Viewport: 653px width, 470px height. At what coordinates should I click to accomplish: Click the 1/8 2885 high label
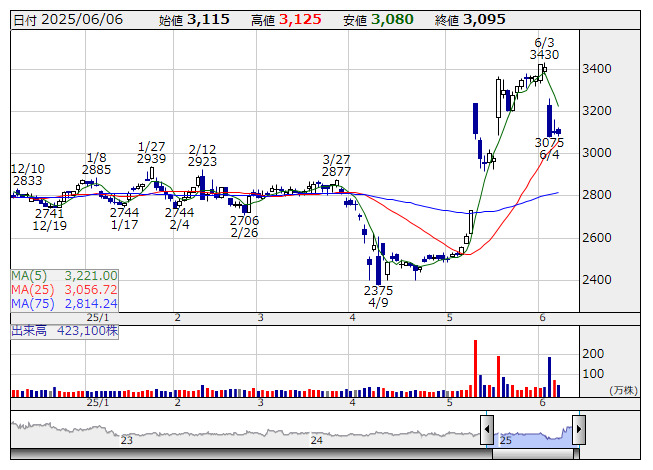(x=97, y=164)
